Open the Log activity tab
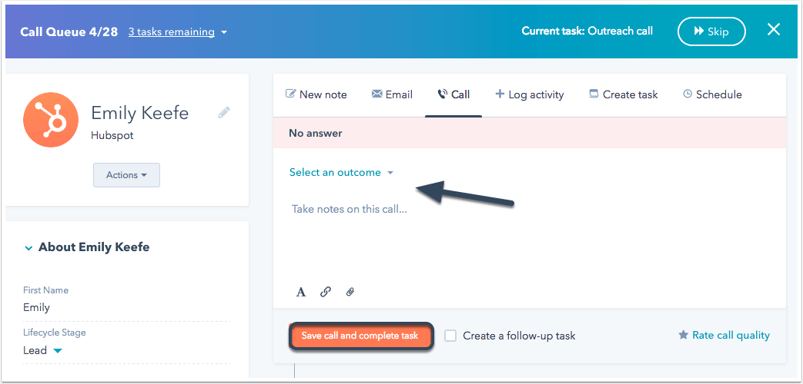Viewport: 803px width, 384px height. coord(530,95)
